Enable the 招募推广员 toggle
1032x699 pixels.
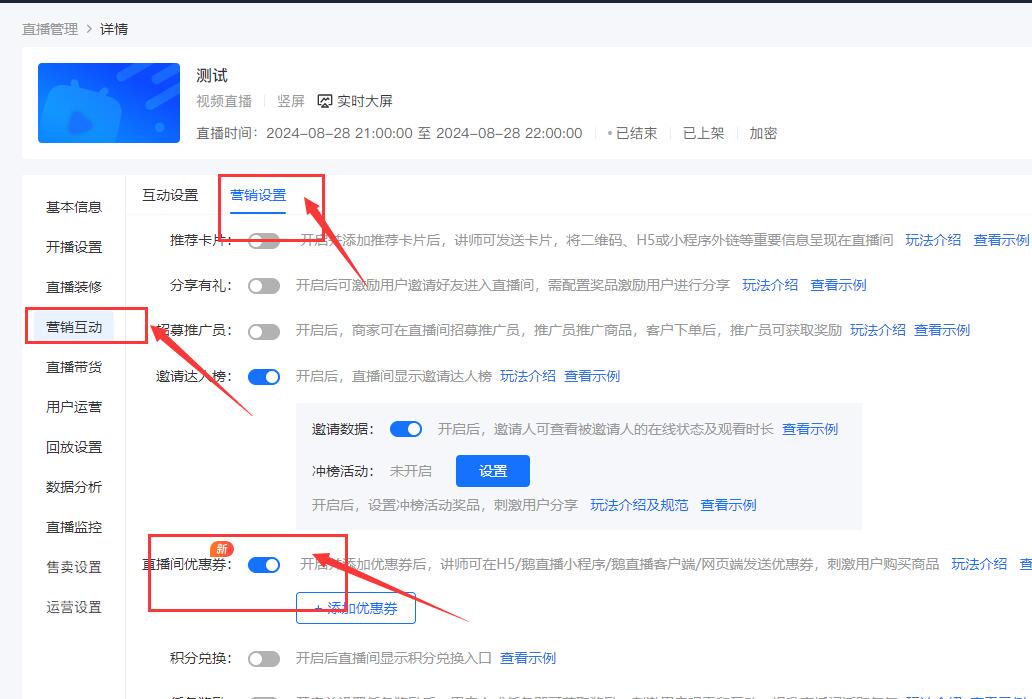(264, 330)
